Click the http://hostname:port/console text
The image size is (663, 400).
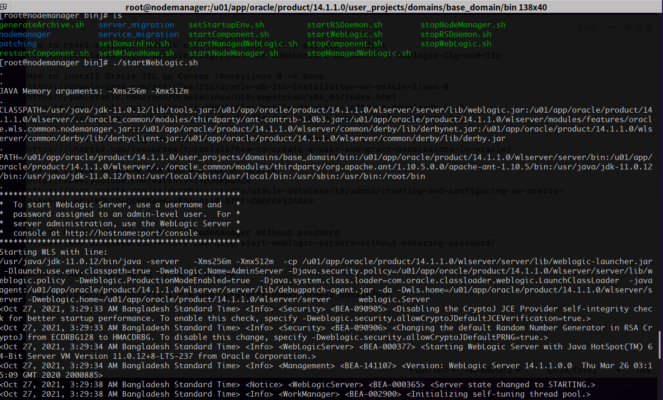click(132, 233)
